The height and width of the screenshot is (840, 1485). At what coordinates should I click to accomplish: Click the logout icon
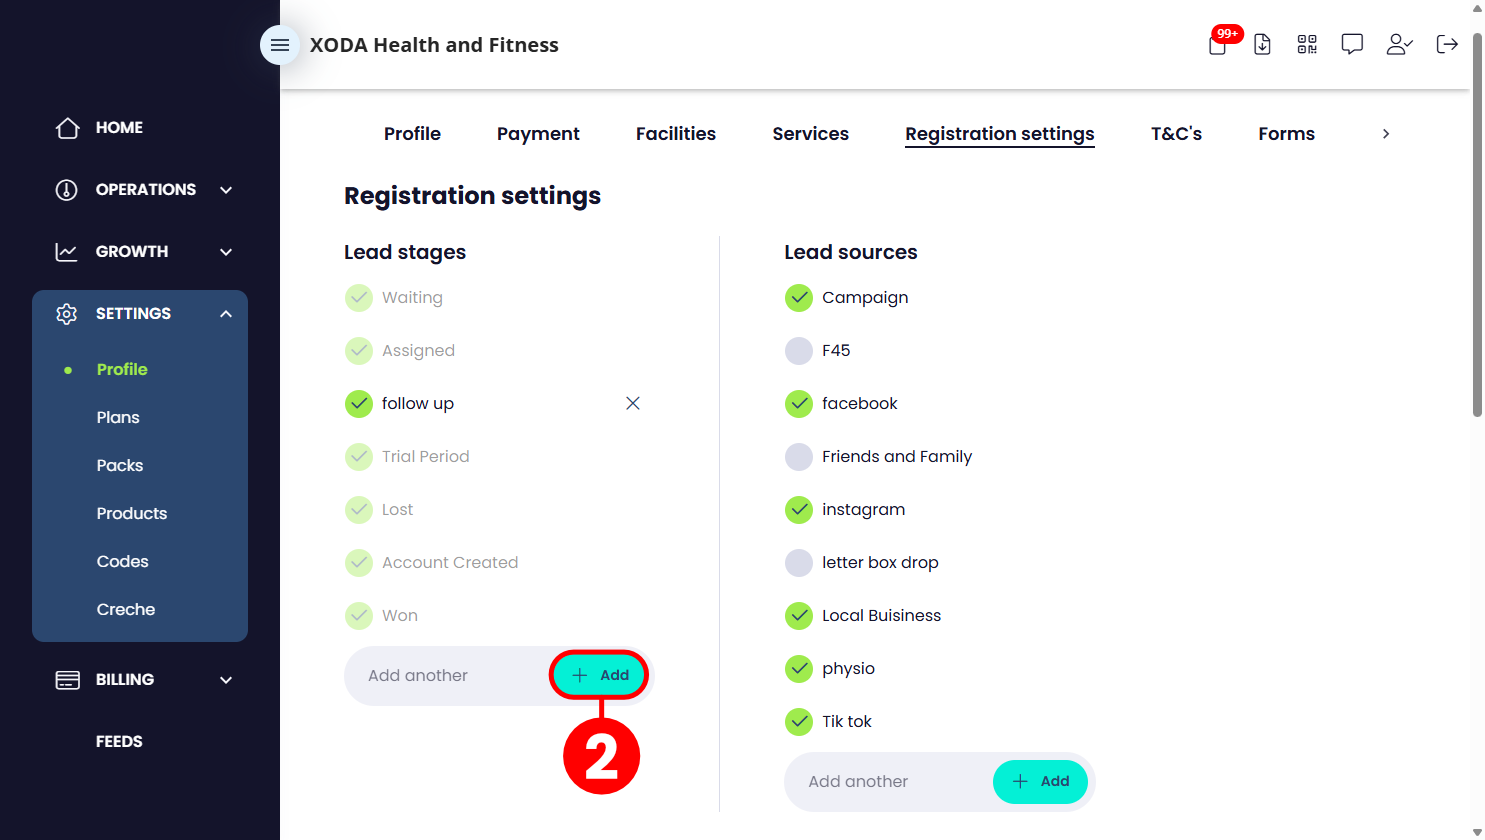(1447, 44)
